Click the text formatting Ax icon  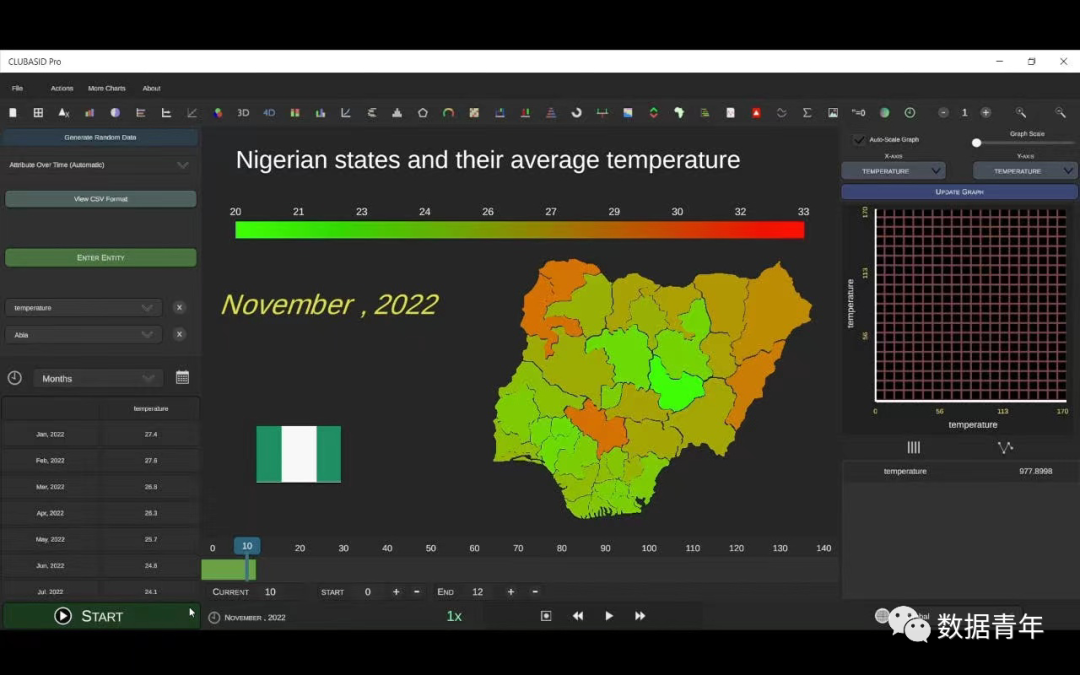[x=63, y=112]
